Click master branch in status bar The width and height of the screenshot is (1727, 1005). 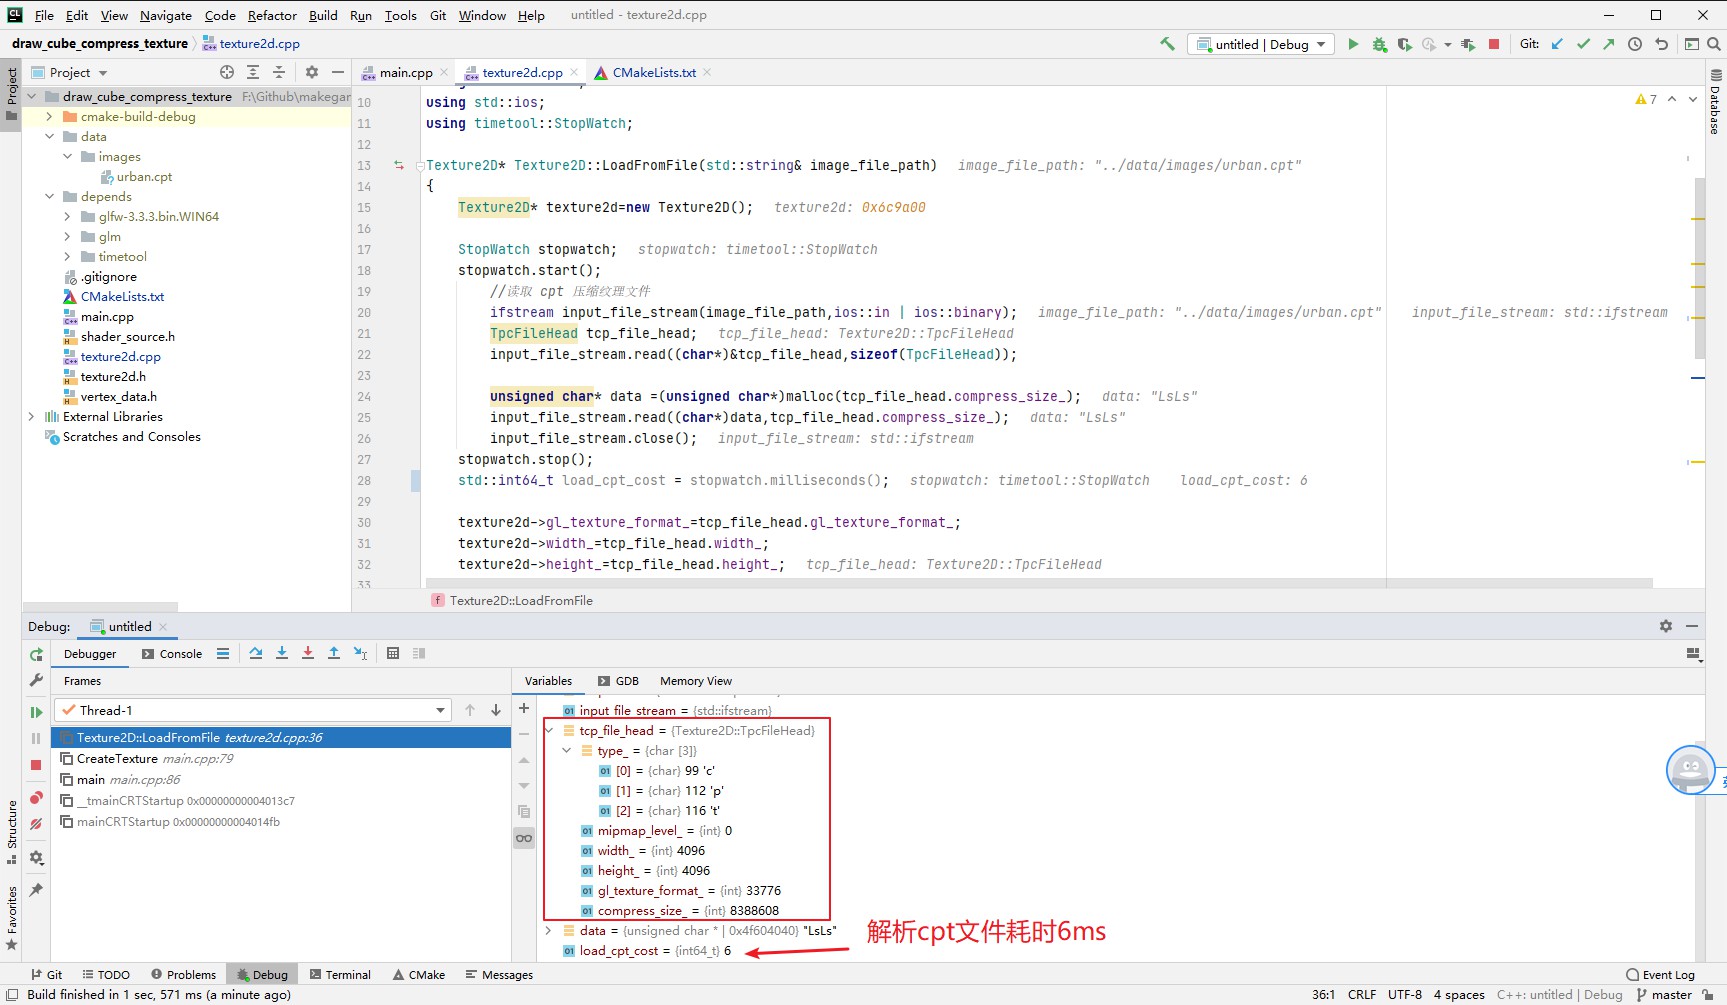[1664, 995]
